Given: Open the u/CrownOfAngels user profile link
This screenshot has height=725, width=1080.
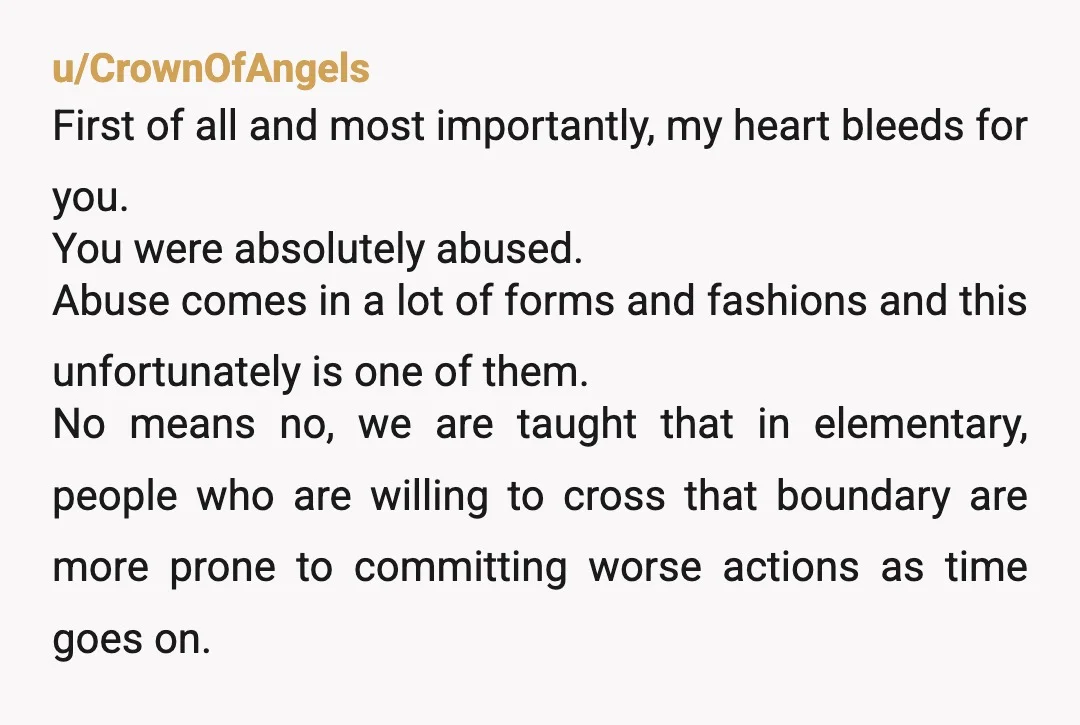Looking at the screenshot, I should tap(211, 70).
